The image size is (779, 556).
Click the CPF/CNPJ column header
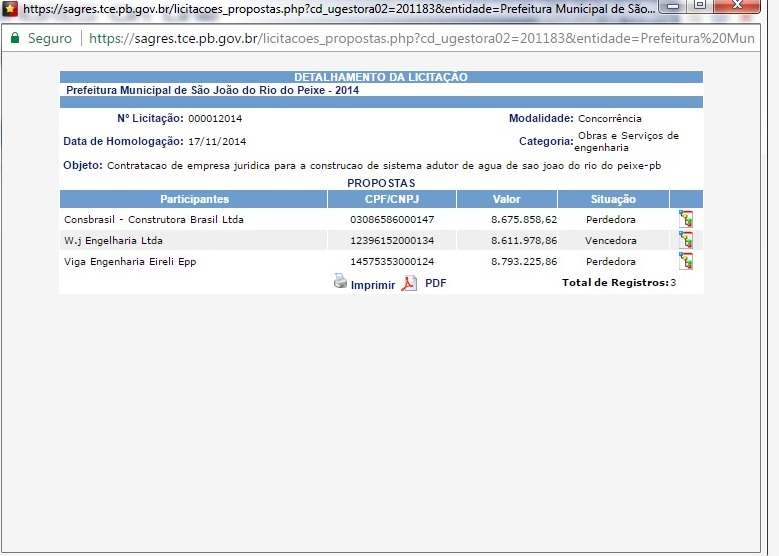tap(391, 199)
